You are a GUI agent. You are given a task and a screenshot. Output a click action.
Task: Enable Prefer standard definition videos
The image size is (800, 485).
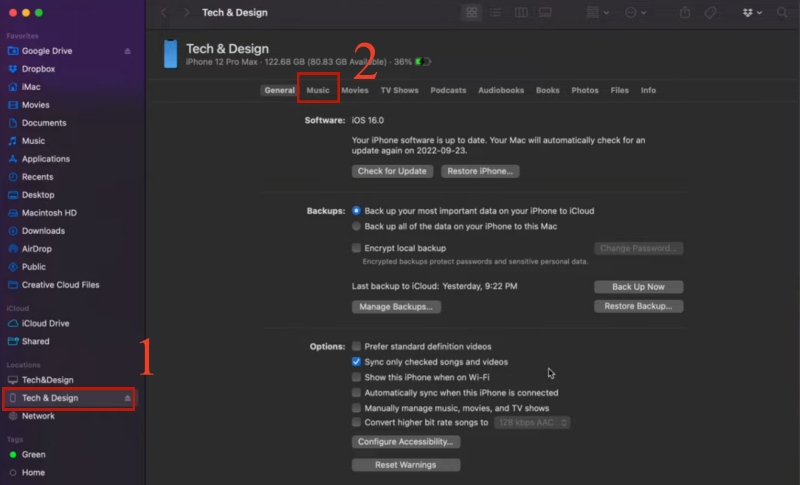point(356,346)
